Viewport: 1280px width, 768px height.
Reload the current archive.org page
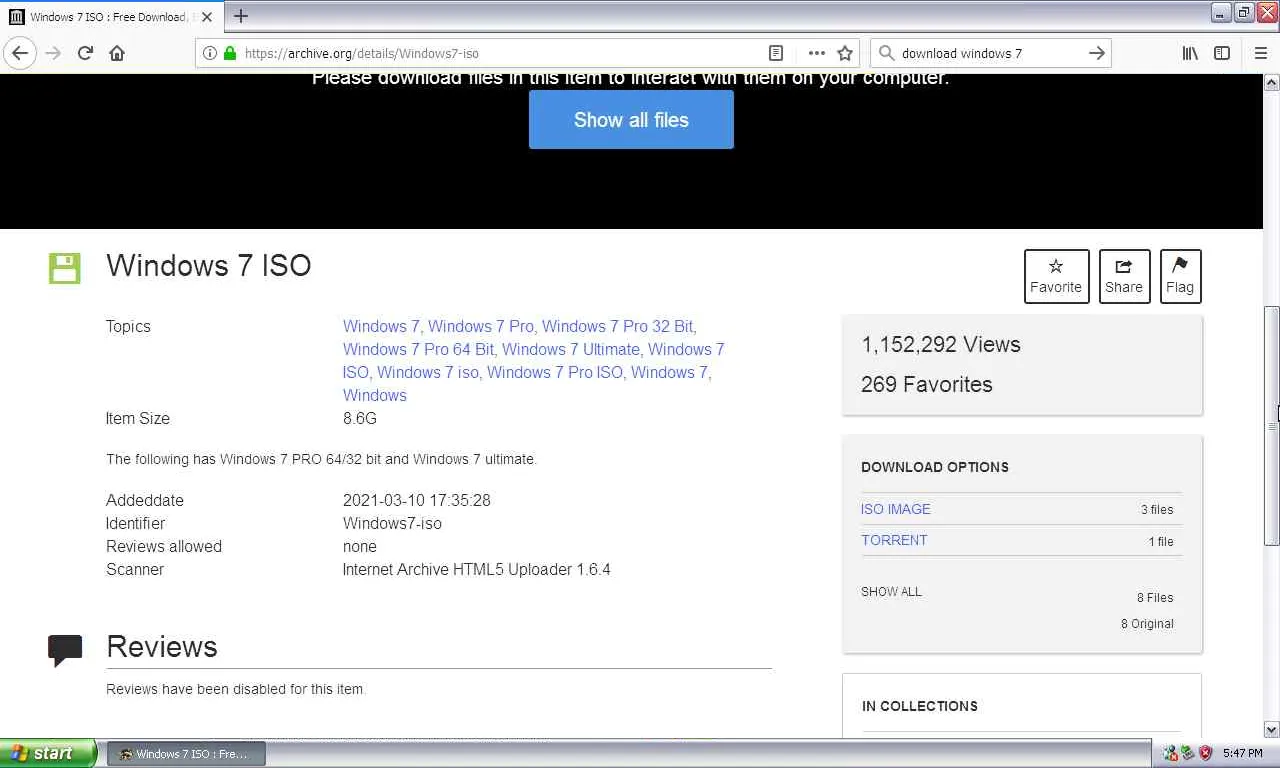(x=85, y=54)
